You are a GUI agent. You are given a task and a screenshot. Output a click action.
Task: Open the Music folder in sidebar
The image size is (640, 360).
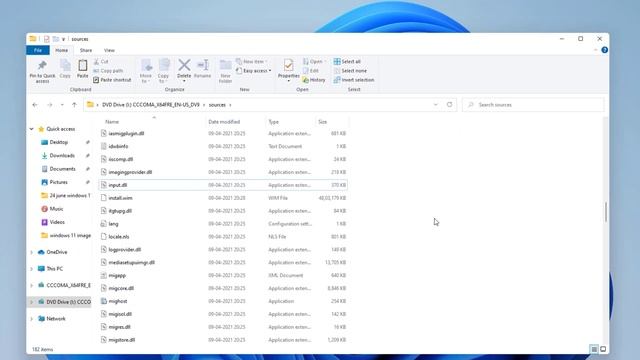(56, 209)
